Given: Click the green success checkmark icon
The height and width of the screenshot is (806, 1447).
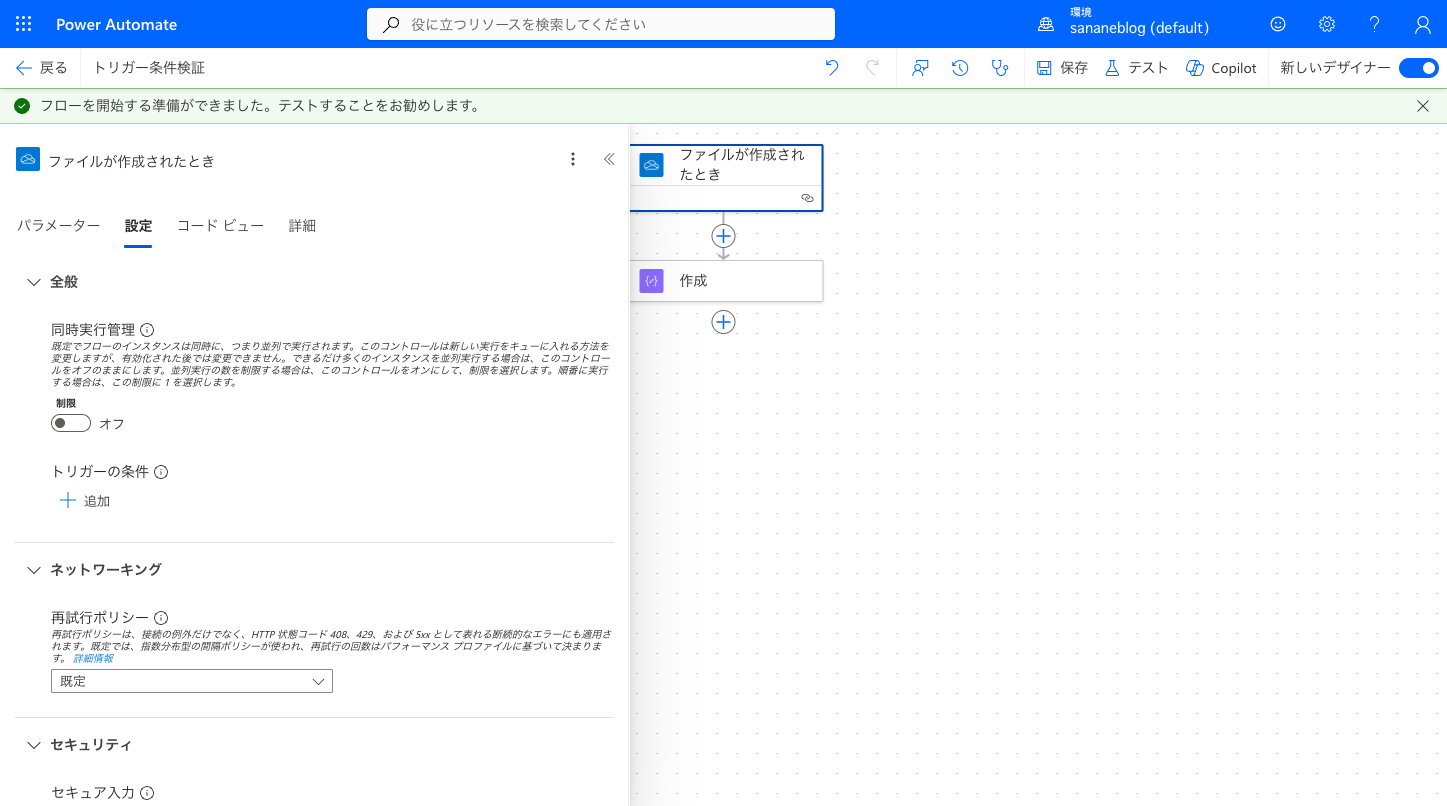Looking at the screenshot, I should [22, 106].
